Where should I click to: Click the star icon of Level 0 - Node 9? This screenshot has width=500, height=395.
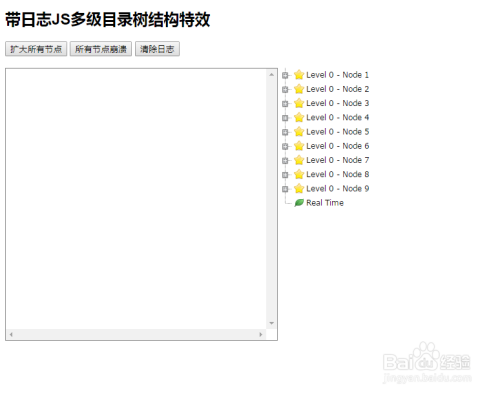point(299,188)
